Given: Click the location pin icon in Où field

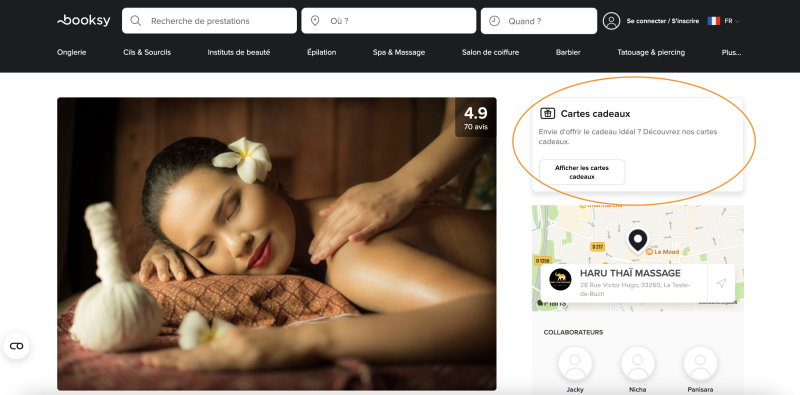Looking at the screenshot, I should coord(315,21).
